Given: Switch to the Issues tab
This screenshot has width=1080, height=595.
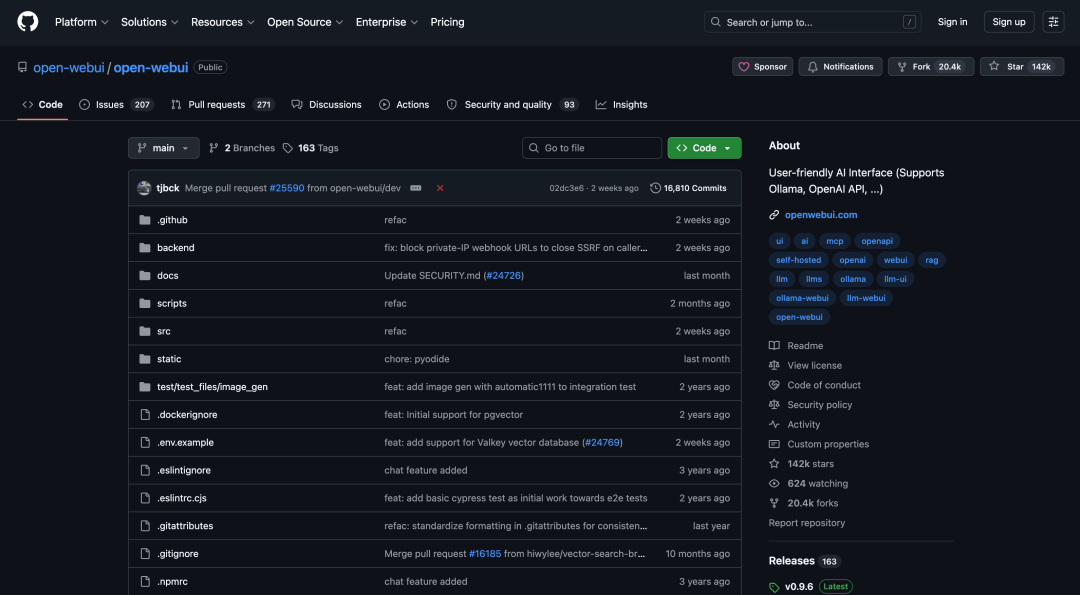Looking at the screenshot, I should click(x=116, y=105).
